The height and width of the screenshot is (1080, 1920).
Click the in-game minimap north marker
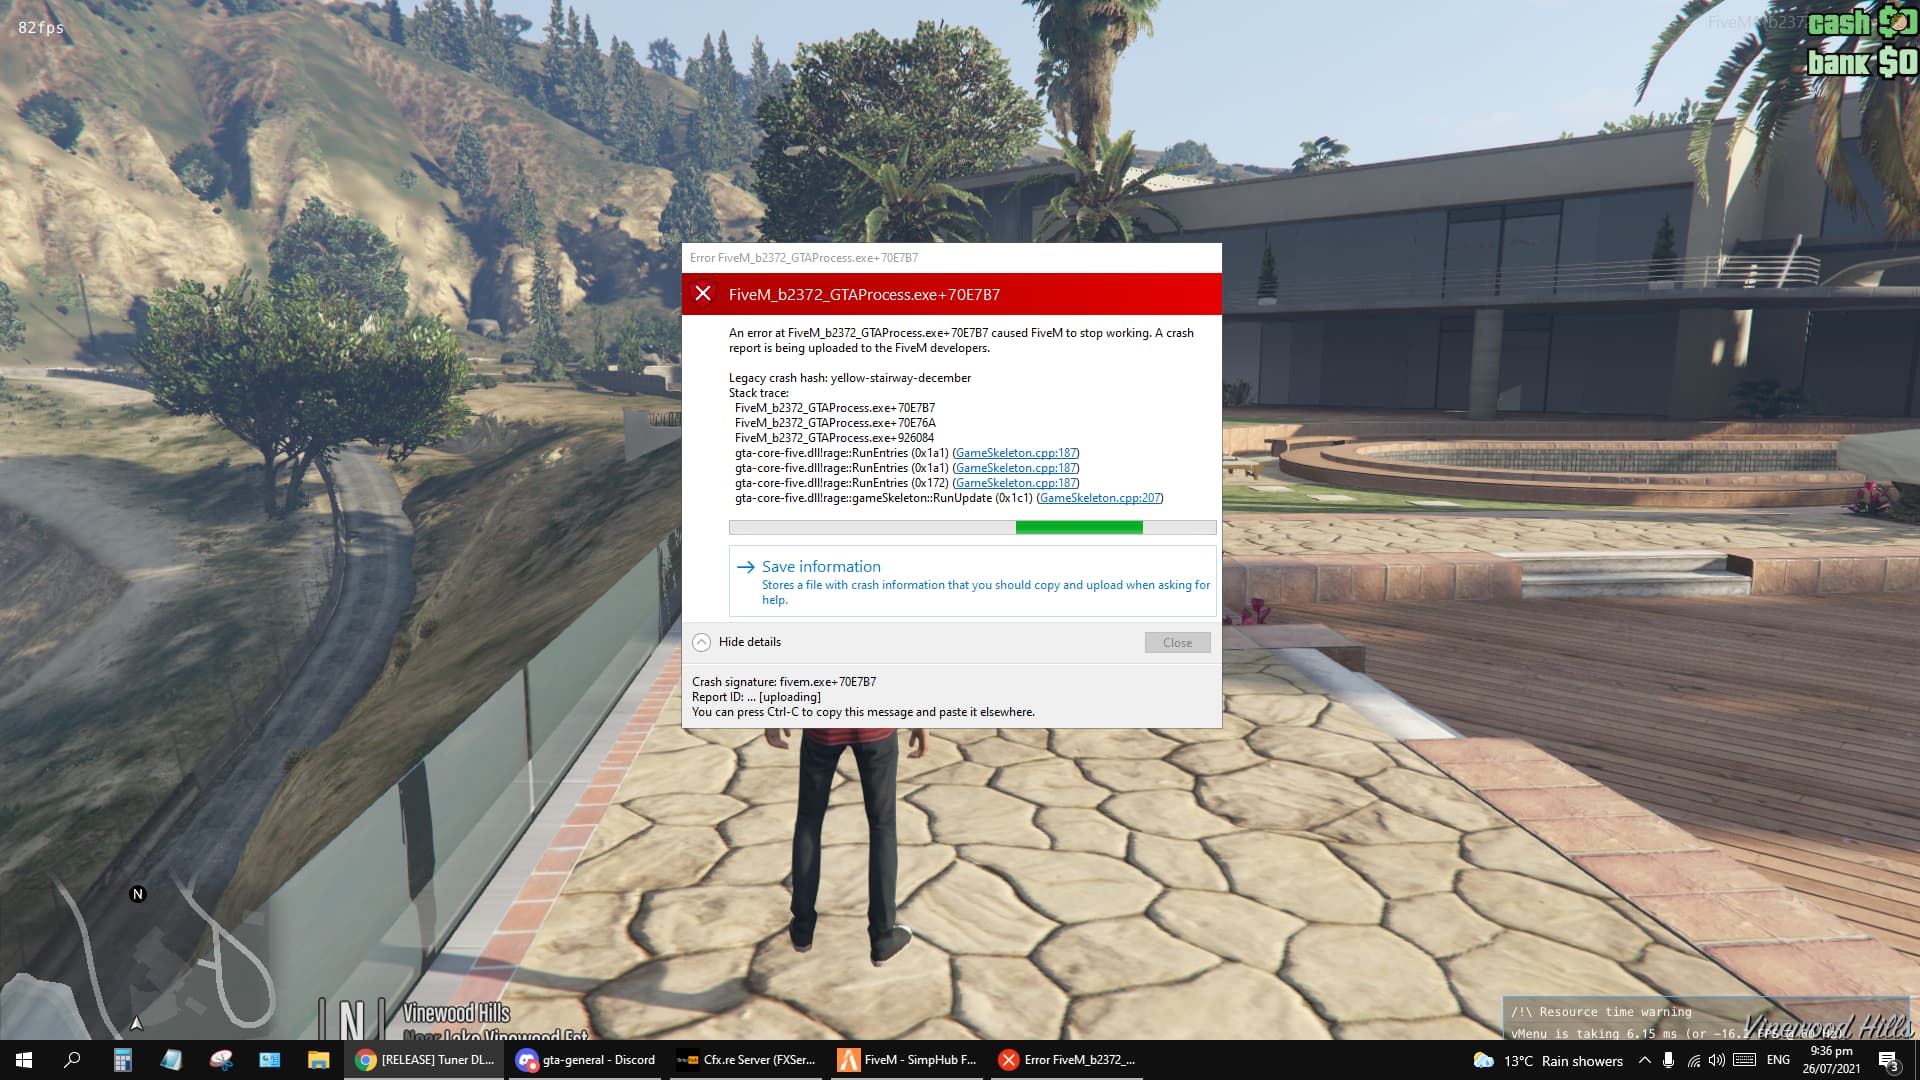coord(138,894)
